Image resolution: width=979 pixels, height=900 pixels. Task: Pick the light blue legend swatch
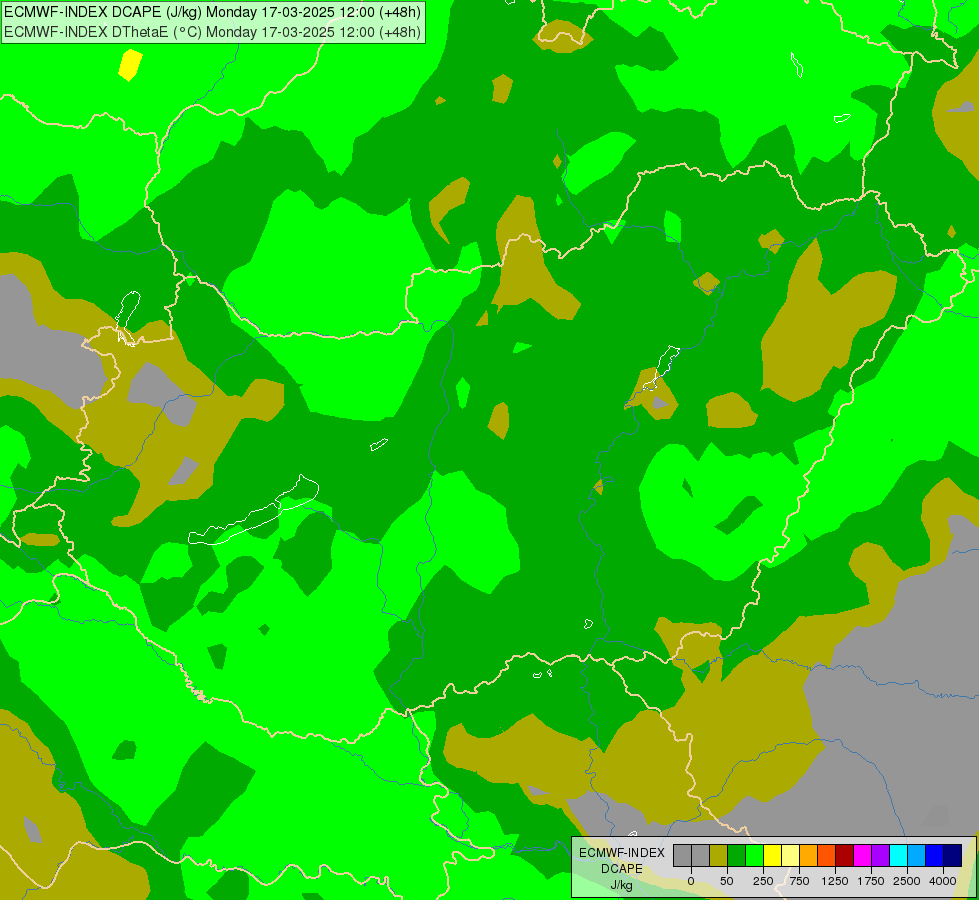[917, 856]
